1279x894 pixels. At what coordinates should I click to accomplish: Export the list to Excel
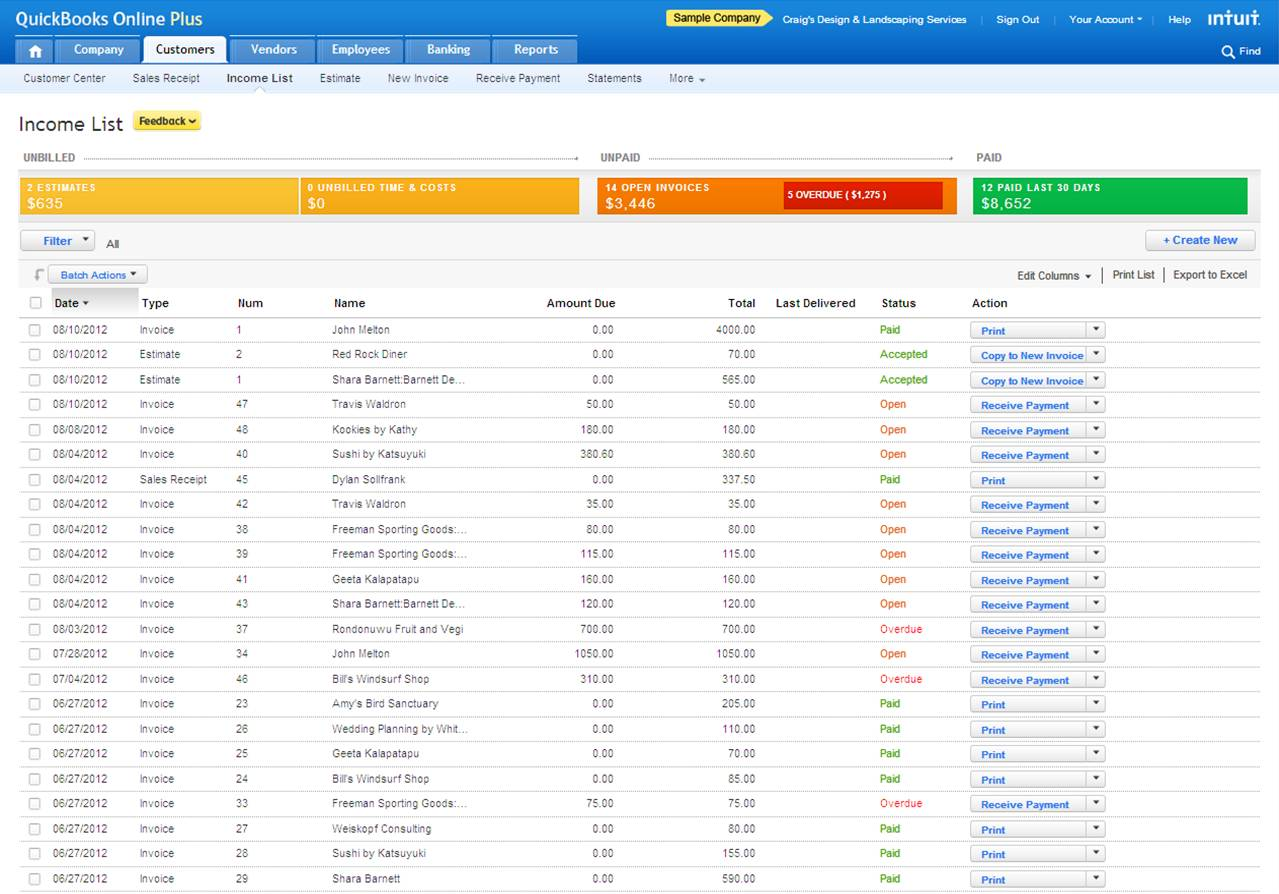click(1210, 275)
